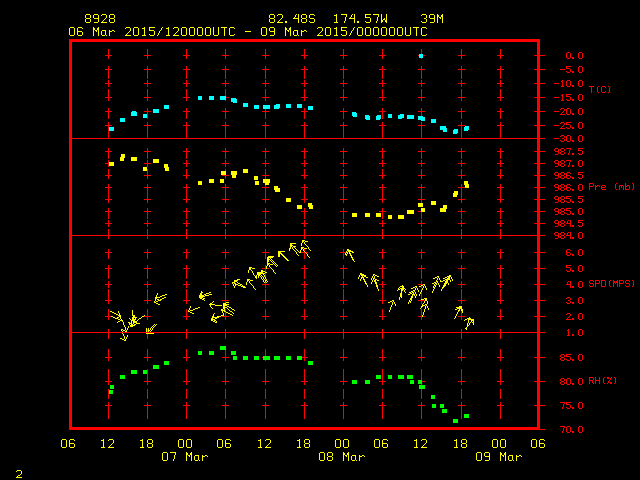Click the 2.0 wind speed tick label
This screenshot has height=480, width=640.
[574, 317]
